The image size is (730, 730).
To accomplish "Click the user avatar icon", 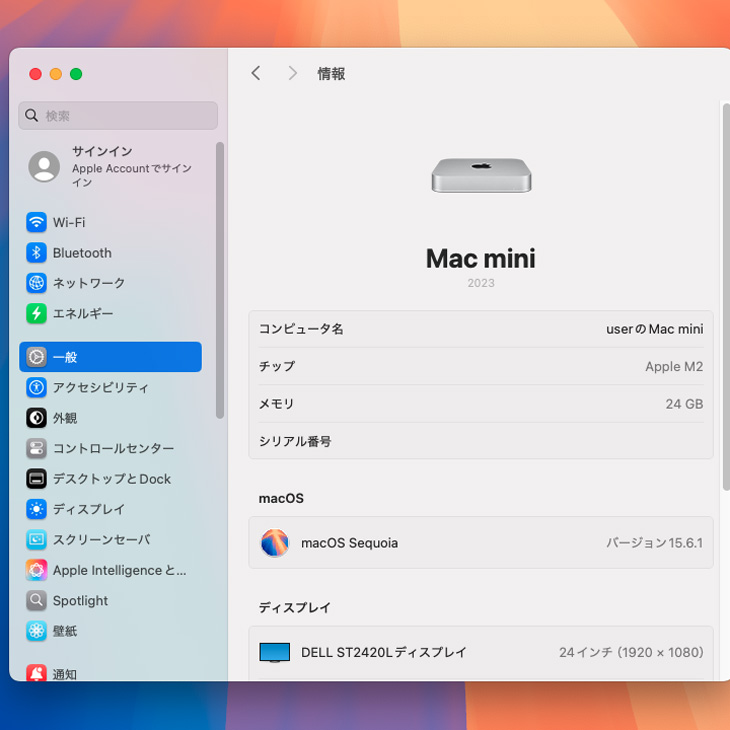I will pos(44,166).
